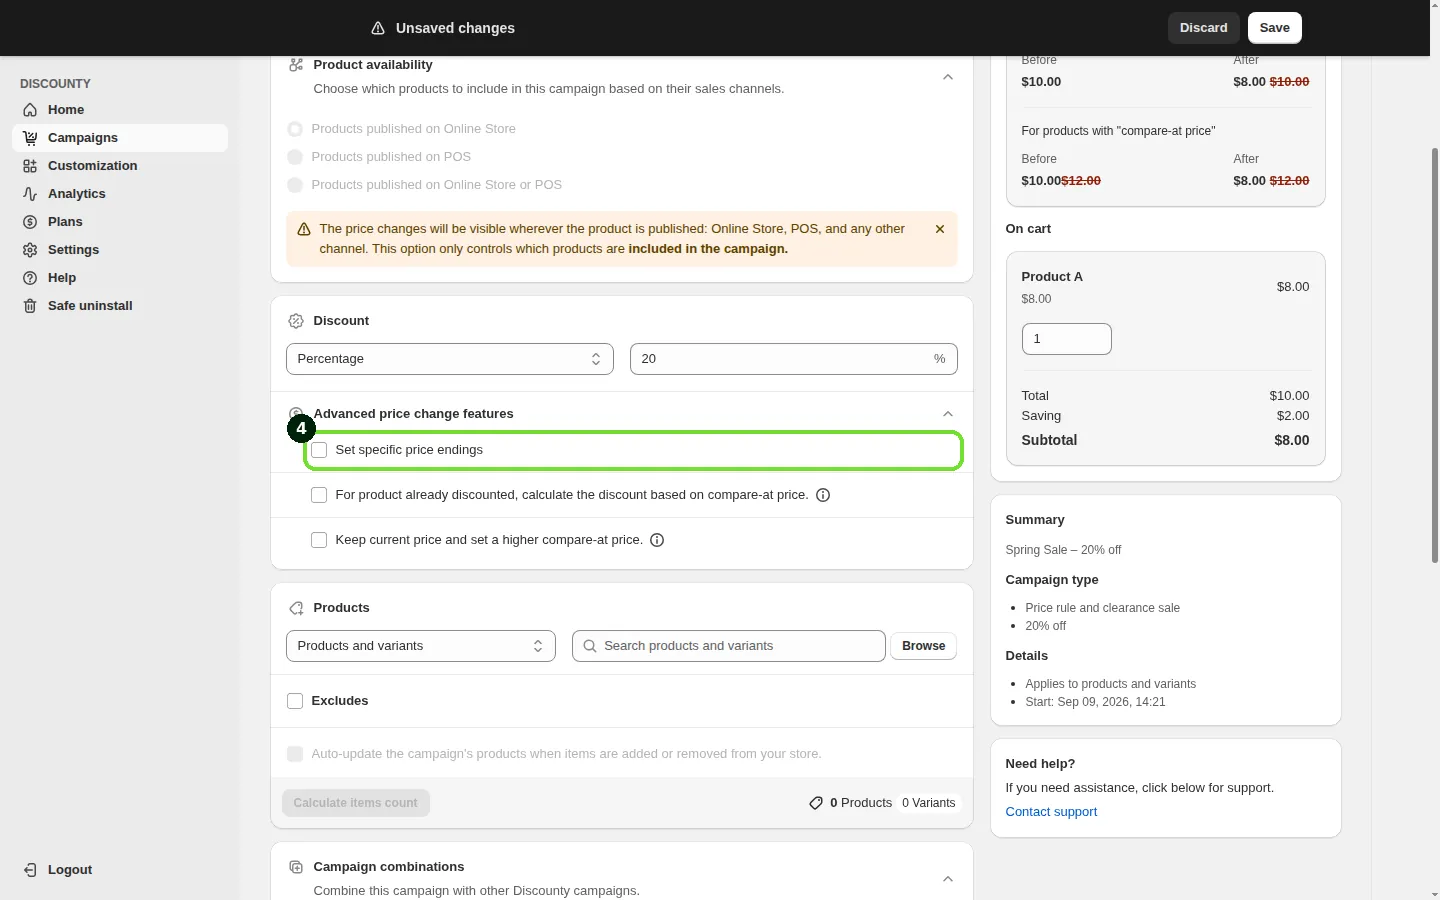Click the discount percentage value field

pos(794,359)
